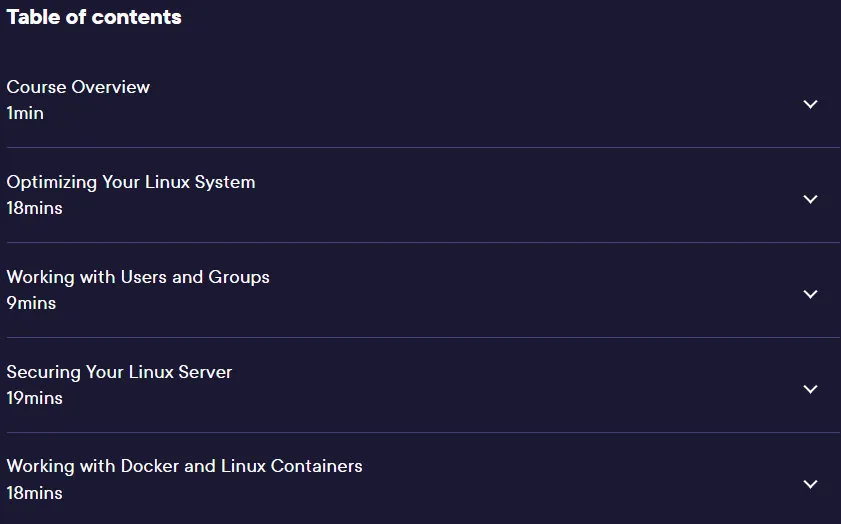Screen dimensions: 841x524
Task: Click the Table of contents heading
Action: 94,17
